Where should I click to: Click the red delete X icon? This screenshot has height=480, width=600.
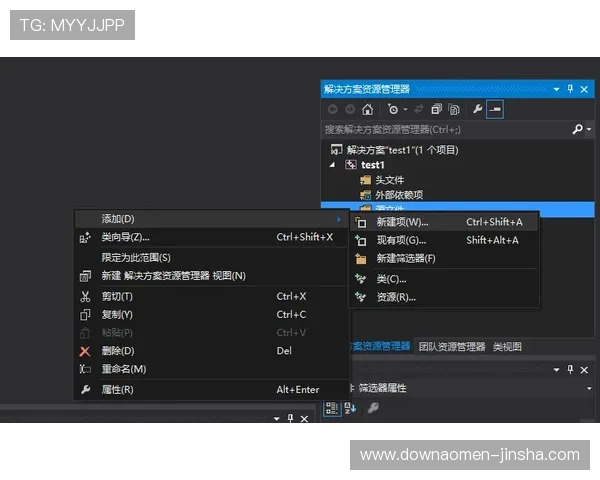tap(85, 351)
